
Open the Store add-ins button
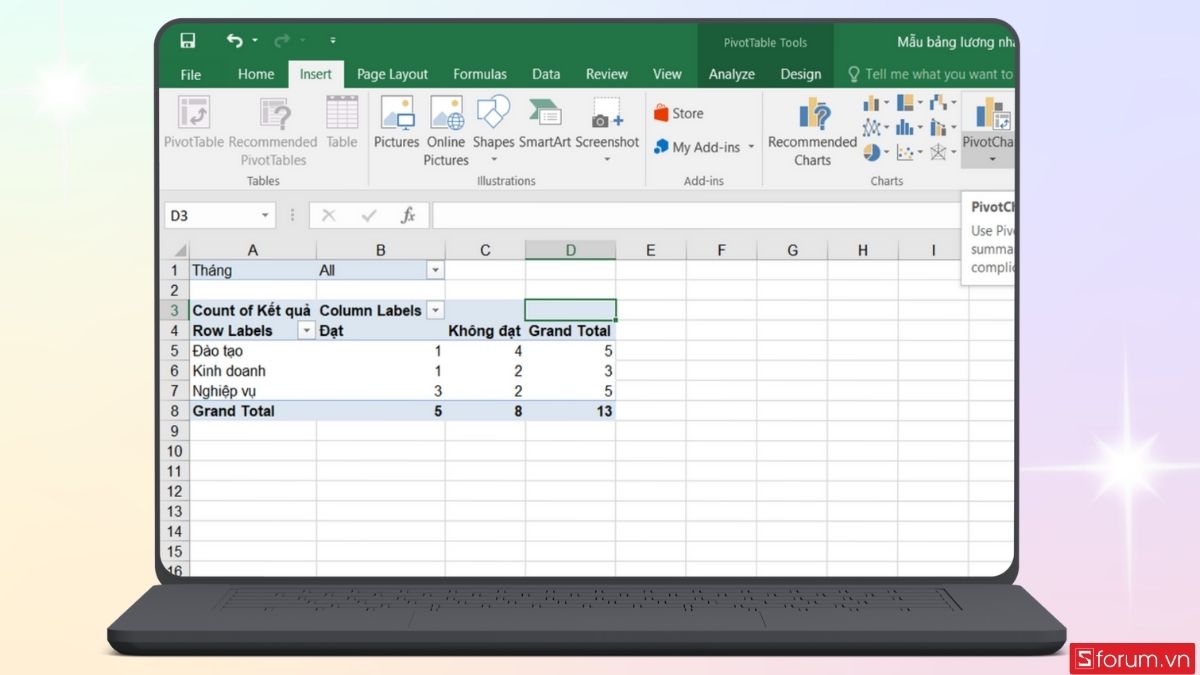[679, 114]
